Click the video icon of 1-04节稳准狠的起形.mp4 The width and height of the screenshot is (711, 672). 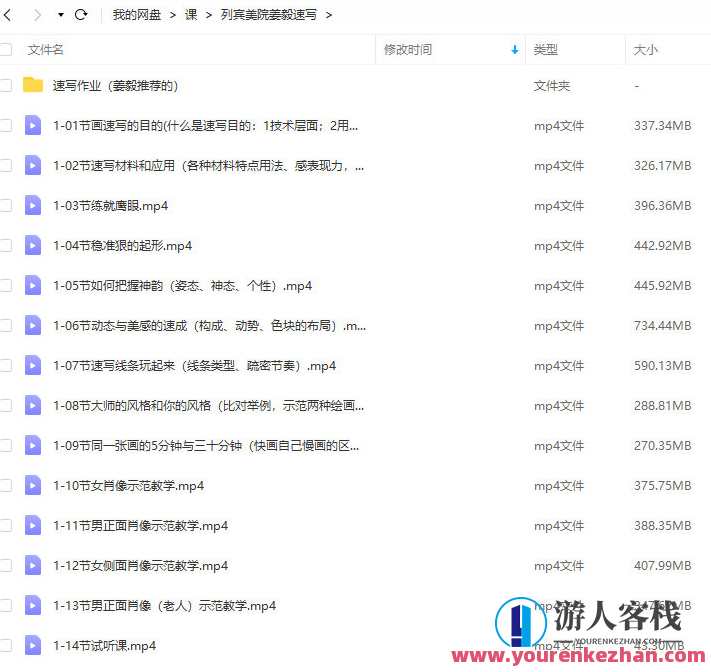click(33, 245)
